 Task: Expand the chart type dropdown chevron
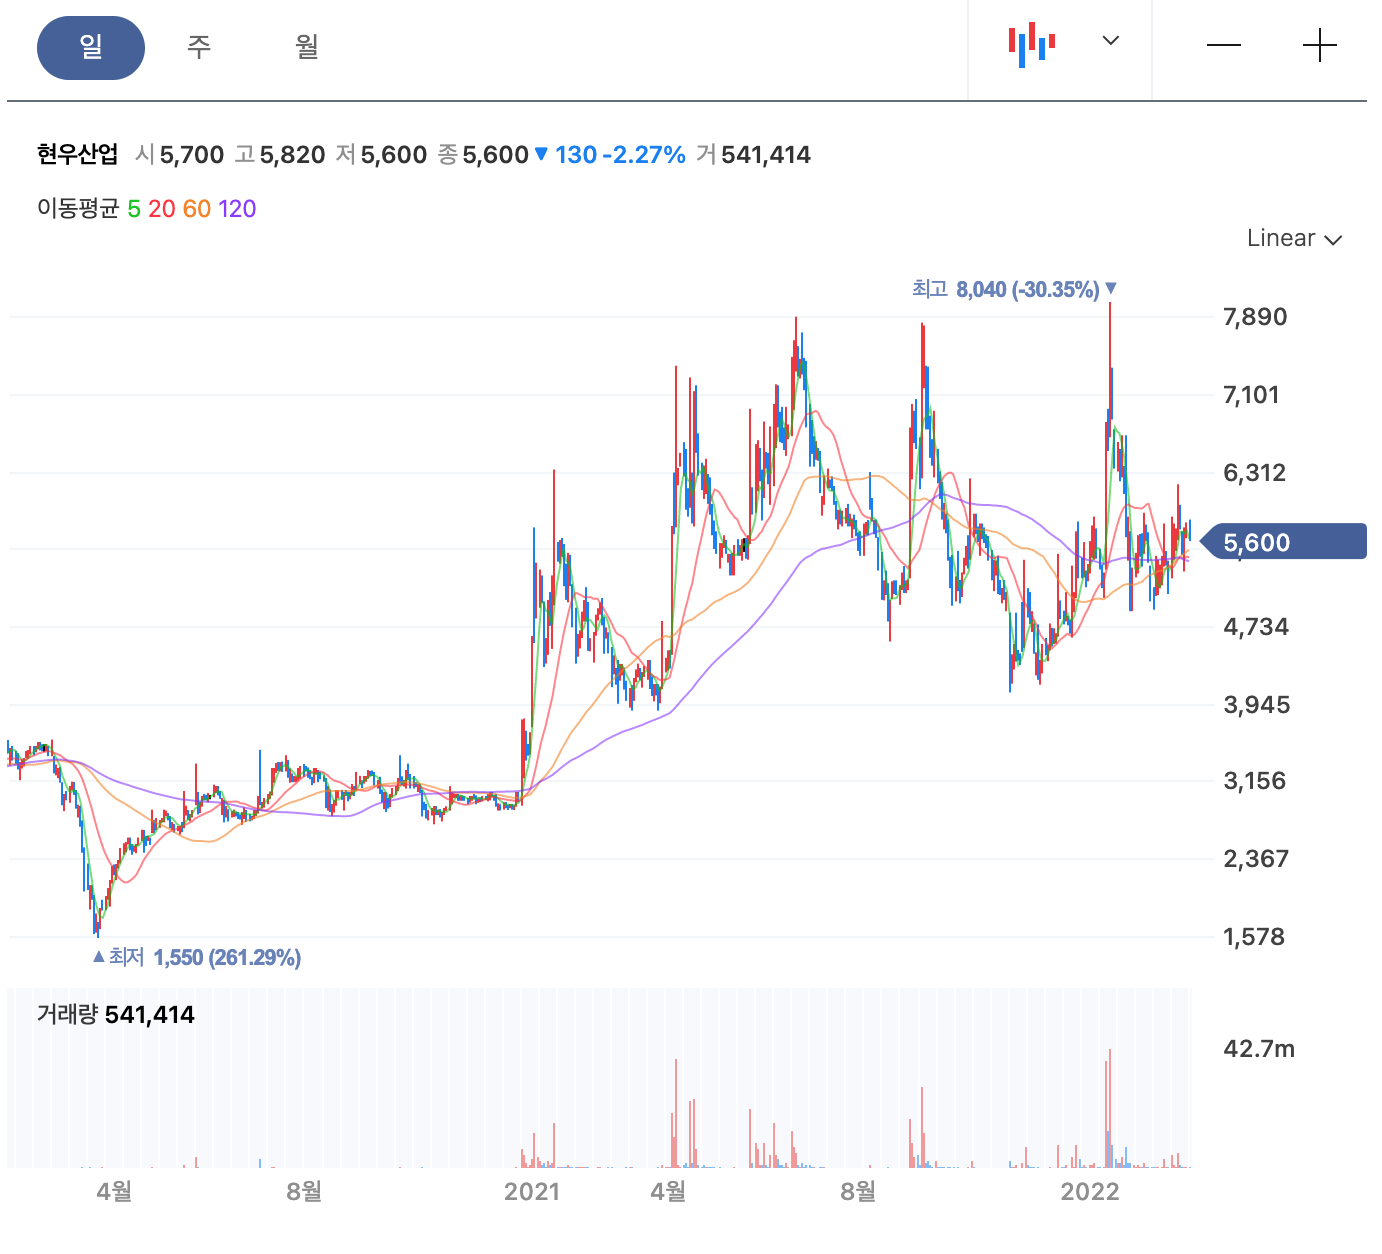click(x=1110, y=41)
